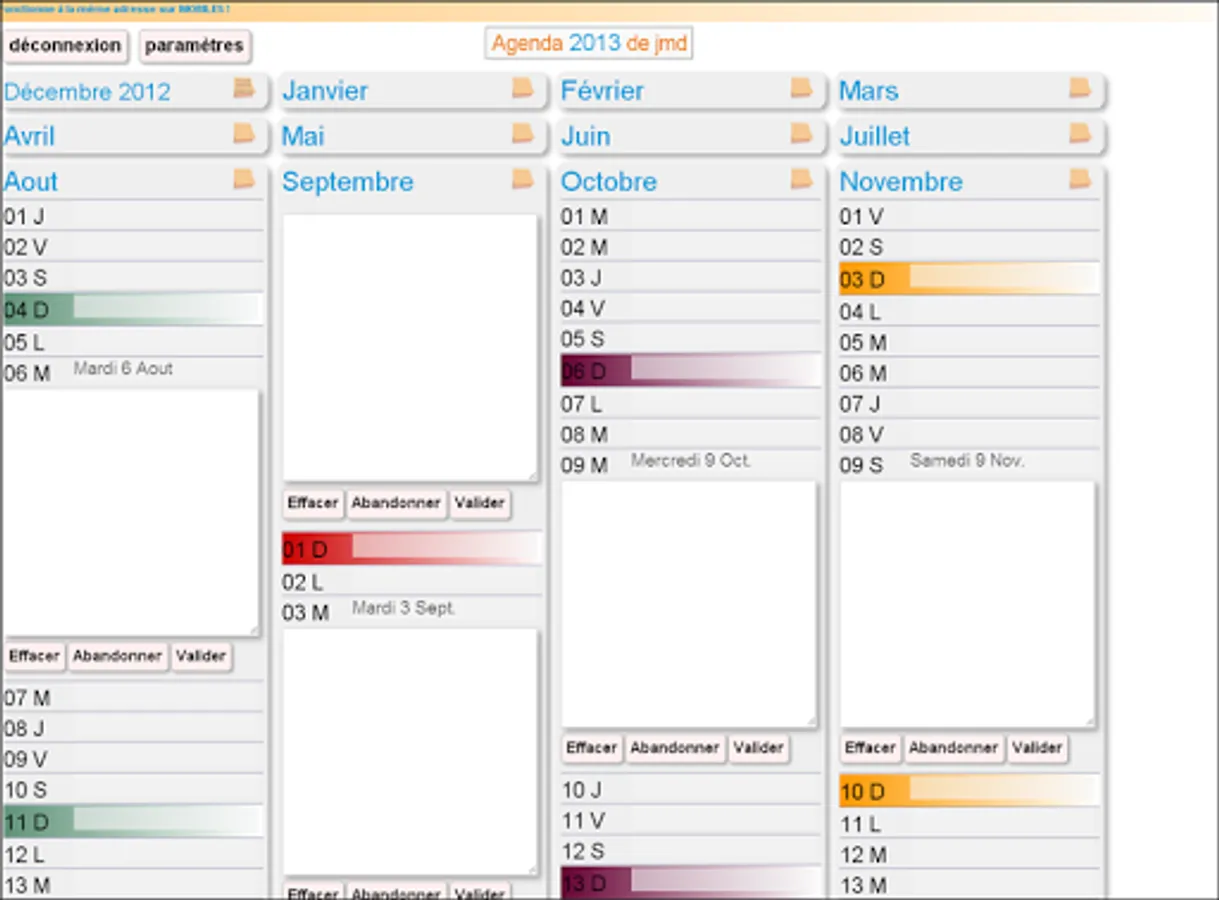Expand the Juin month header
1219x900 pixels.
click(585, 136)
